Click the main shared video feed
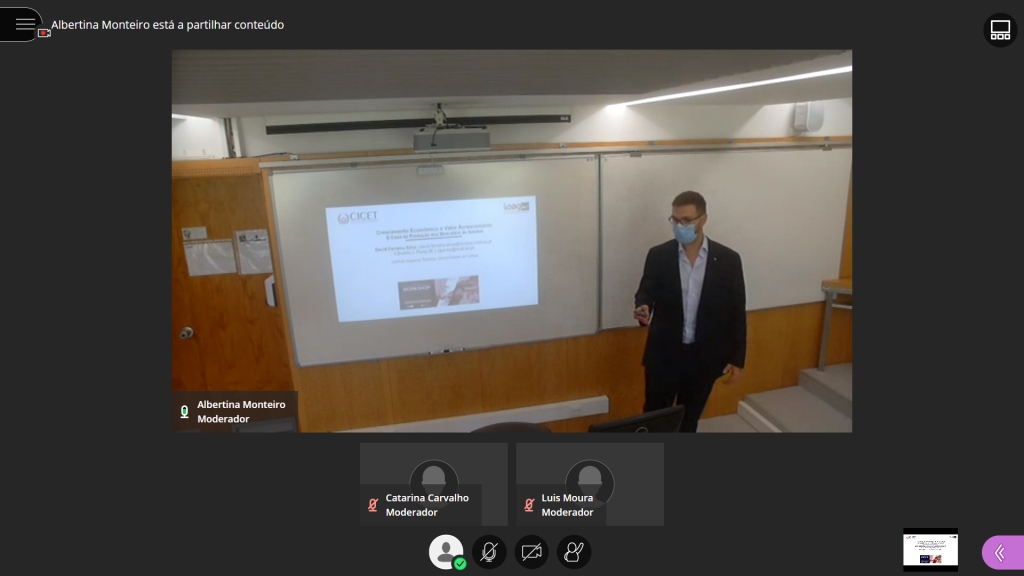The height and width of the screenshot is (576, 1024). (511, 240)
